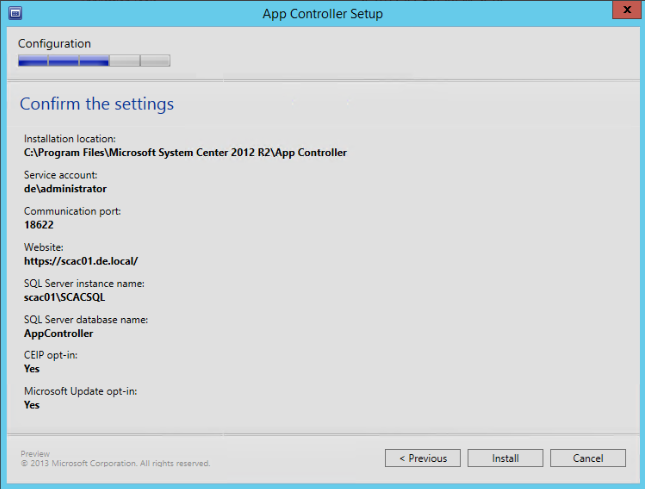Click the Configuration label above the progress bar
Viewport: 645px width, 489px height.
coord(54,44)
